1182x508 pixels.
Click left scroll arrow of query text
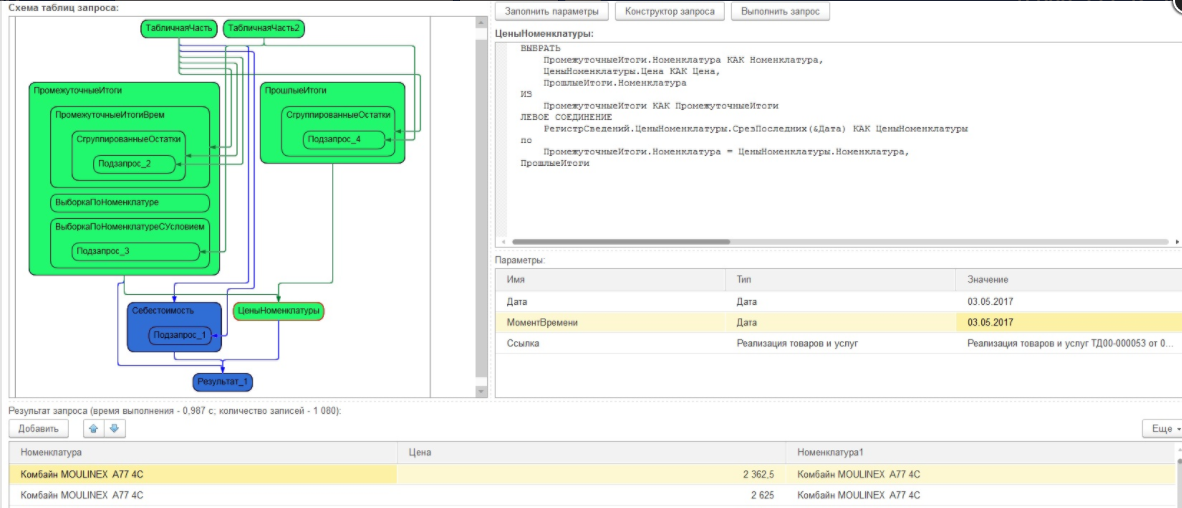(503, 241)
